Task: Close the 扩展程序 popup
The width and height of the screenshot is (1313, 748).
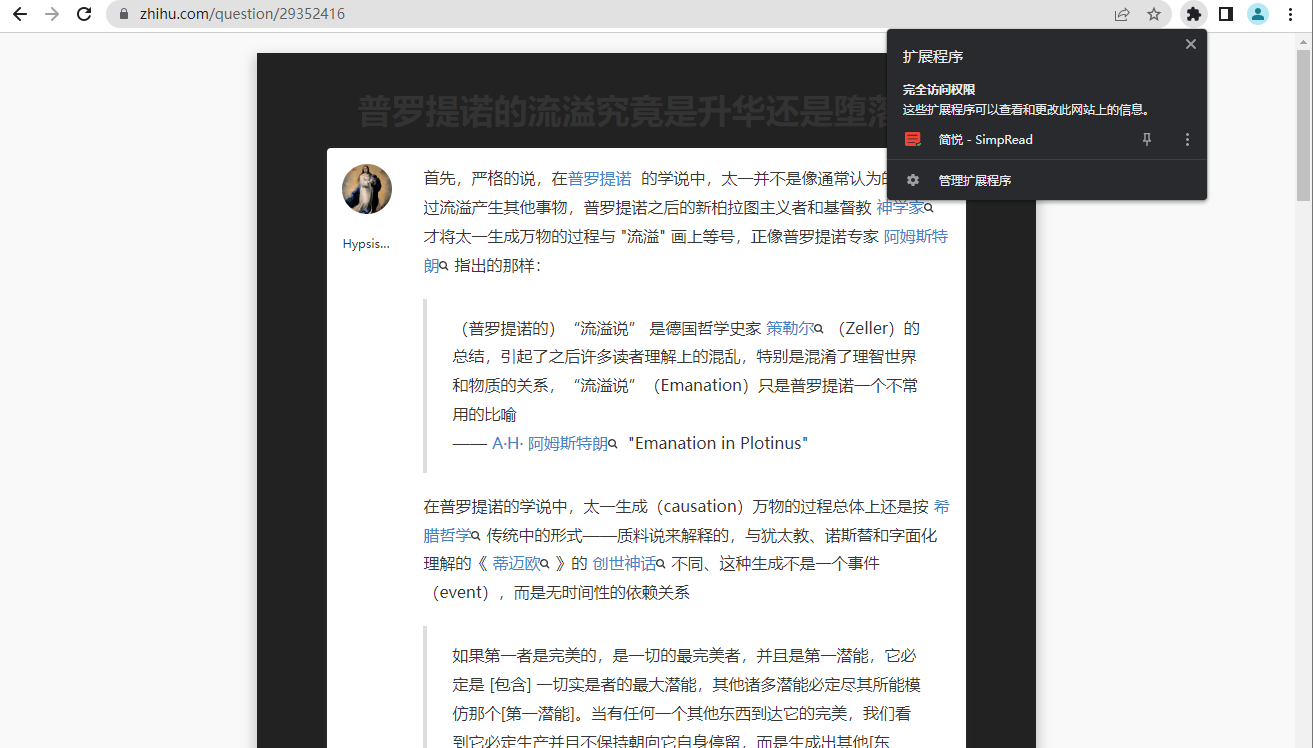Action: point(1190,44)
